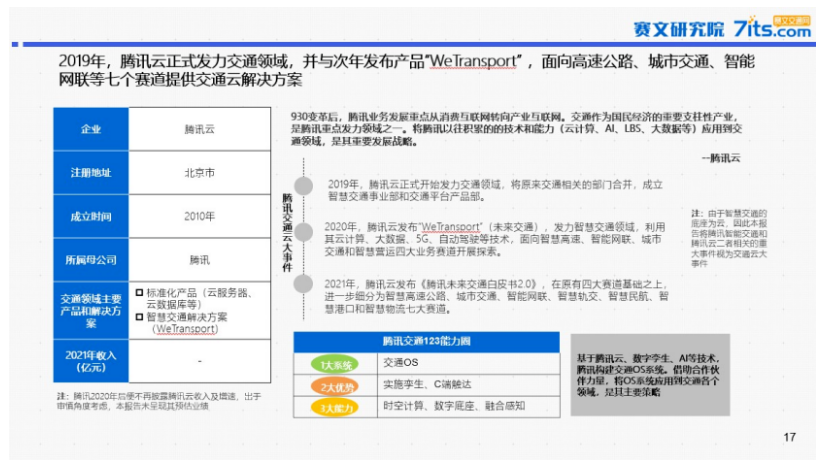Click the --腾讯云 quote attribution
The image size is (823, 463).
(x=721, y=158)
